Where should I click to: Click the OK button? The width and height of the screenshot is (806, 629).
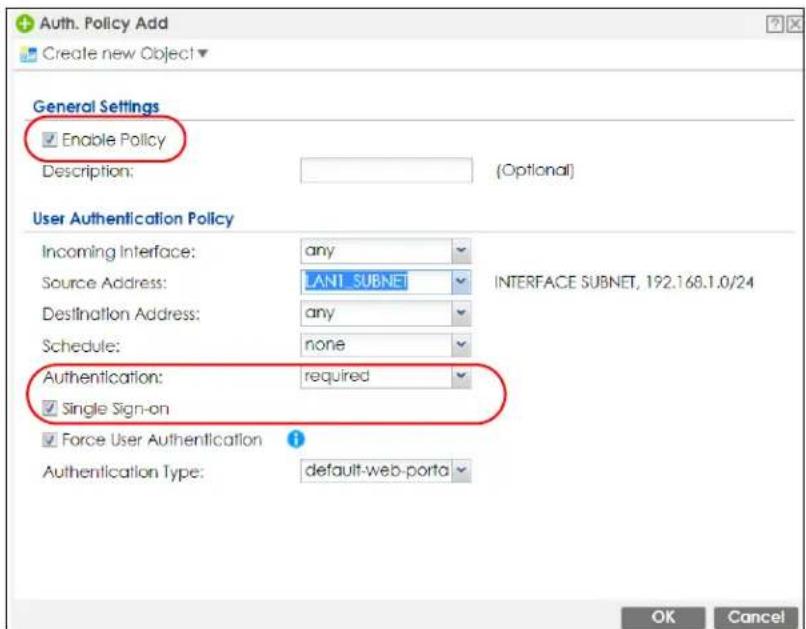(663, 617)
